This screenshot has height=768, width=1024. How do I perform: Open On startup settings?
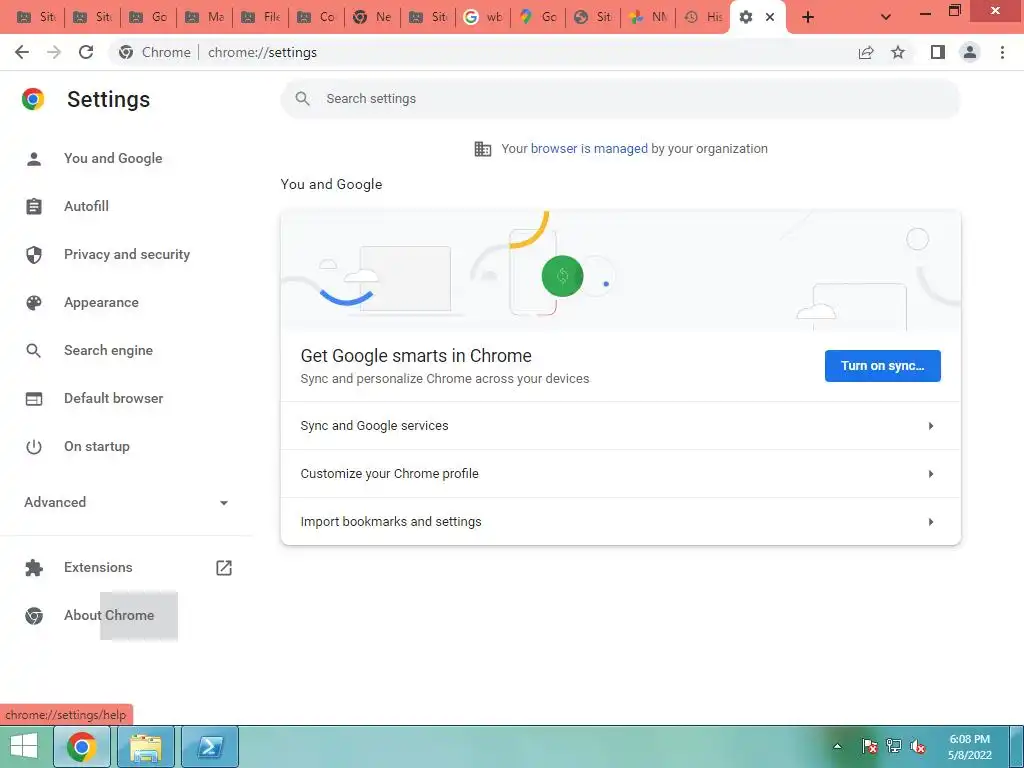[97, 447]
